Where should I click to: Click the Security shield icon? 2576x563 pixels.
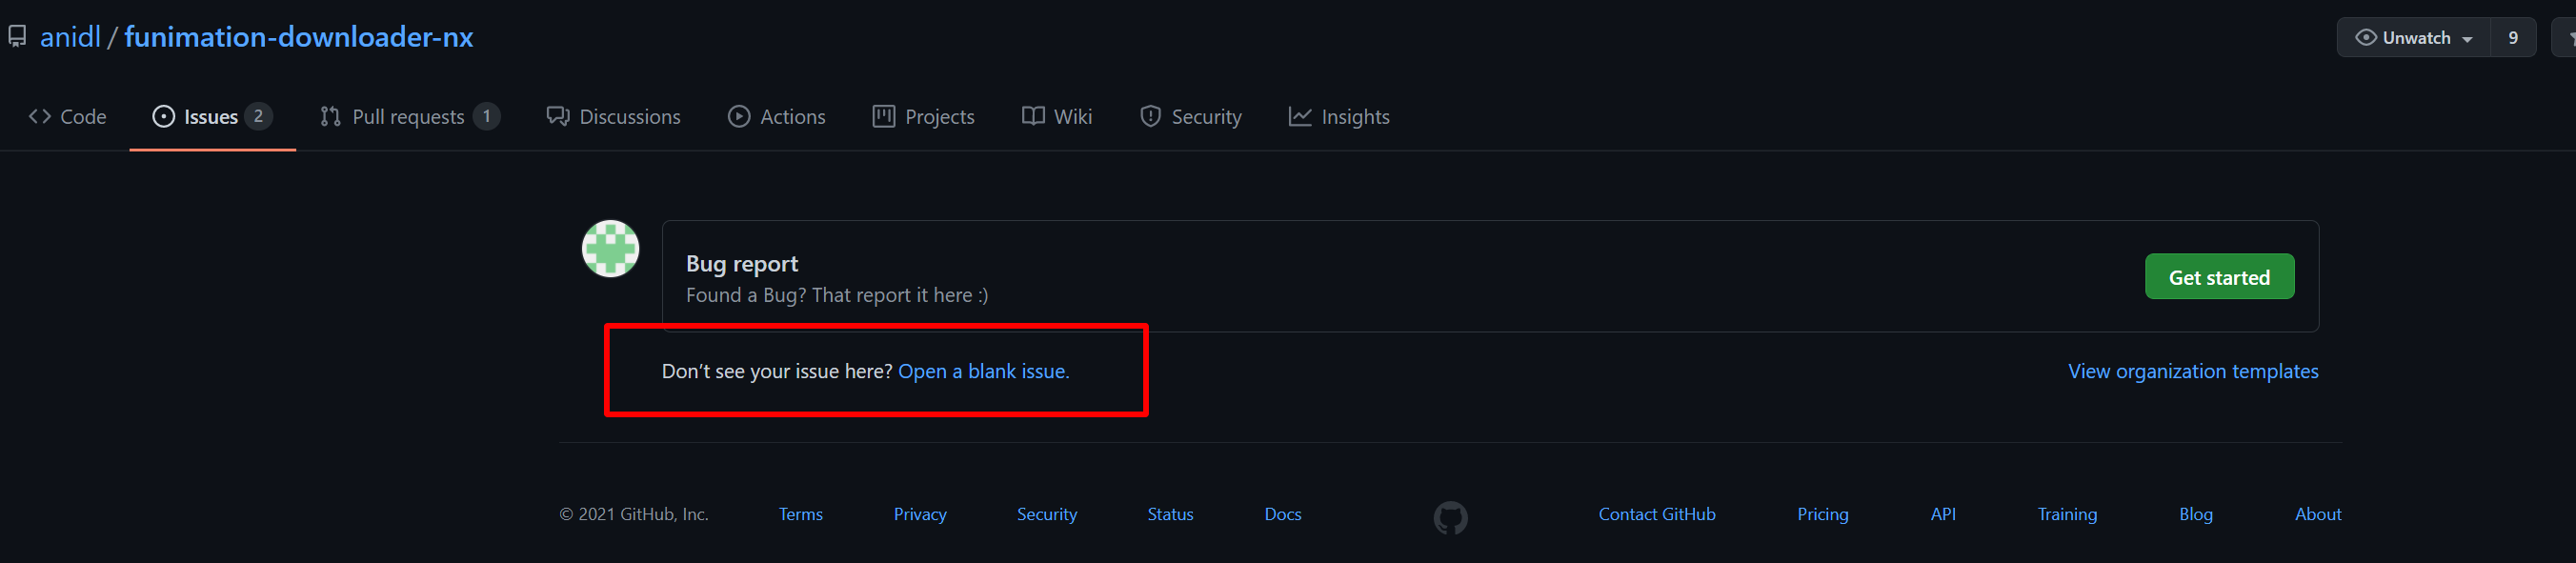[x=1150, y=117]
